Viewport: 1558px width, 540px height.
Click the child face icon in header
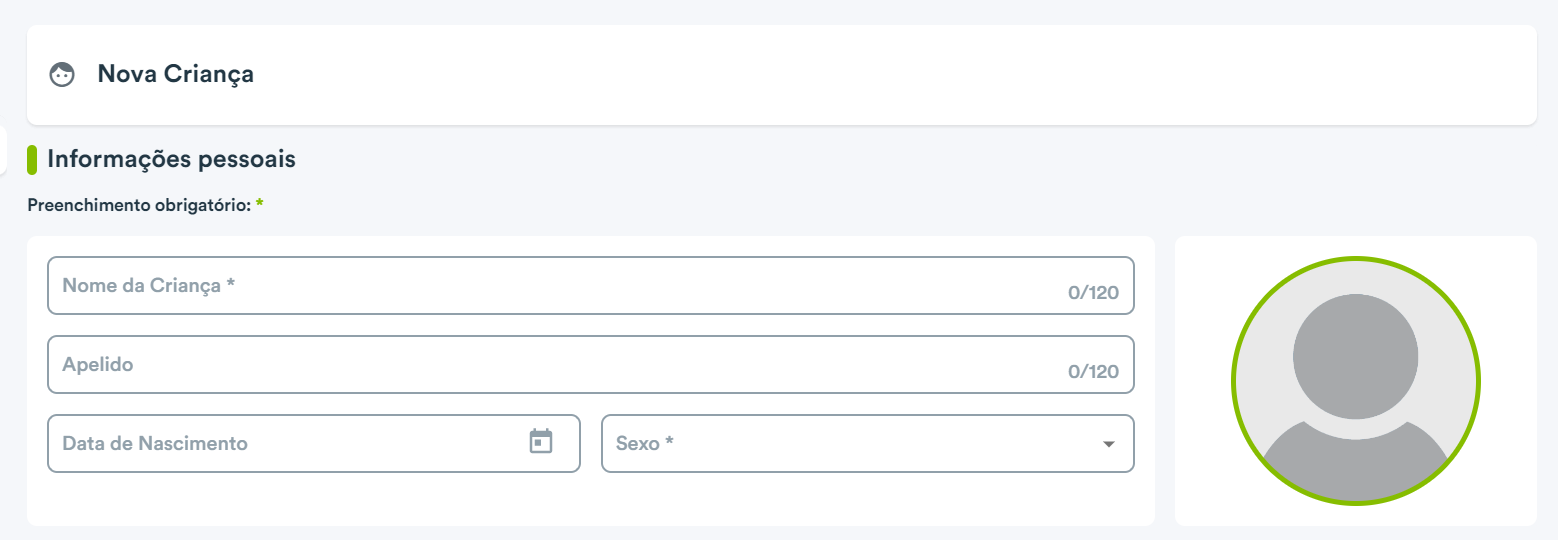(63, 75)
